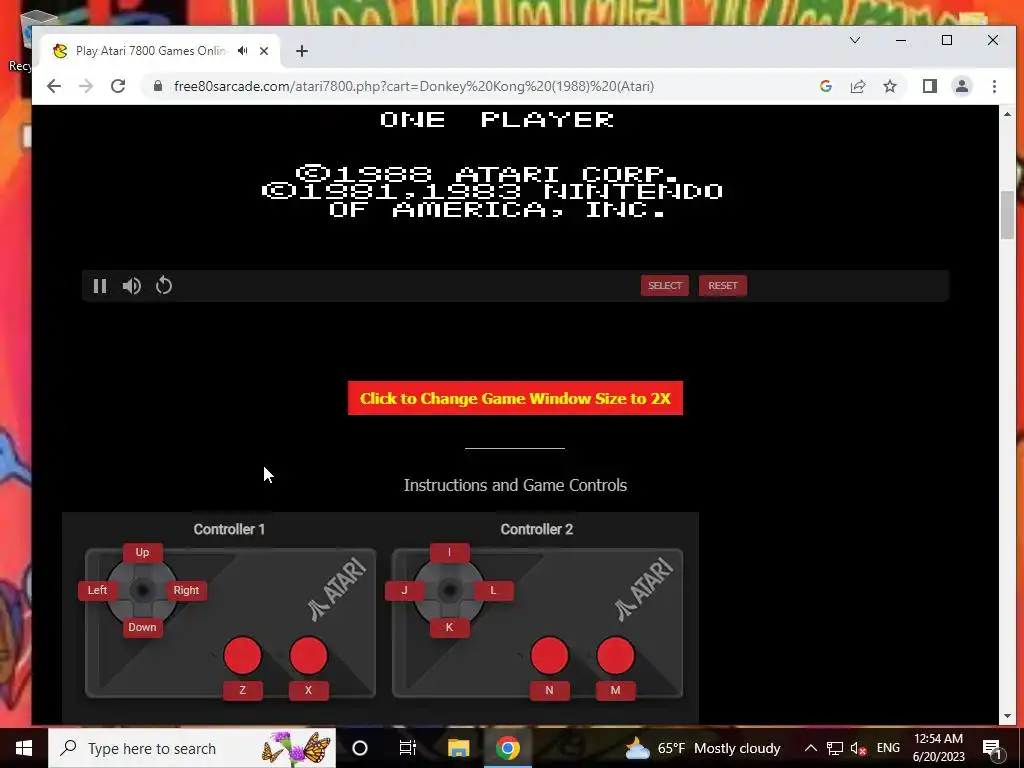Viewport: 1024px width, 768px height.
Task: Click the page scrollbar thumb
Action: click(1008, 216)
